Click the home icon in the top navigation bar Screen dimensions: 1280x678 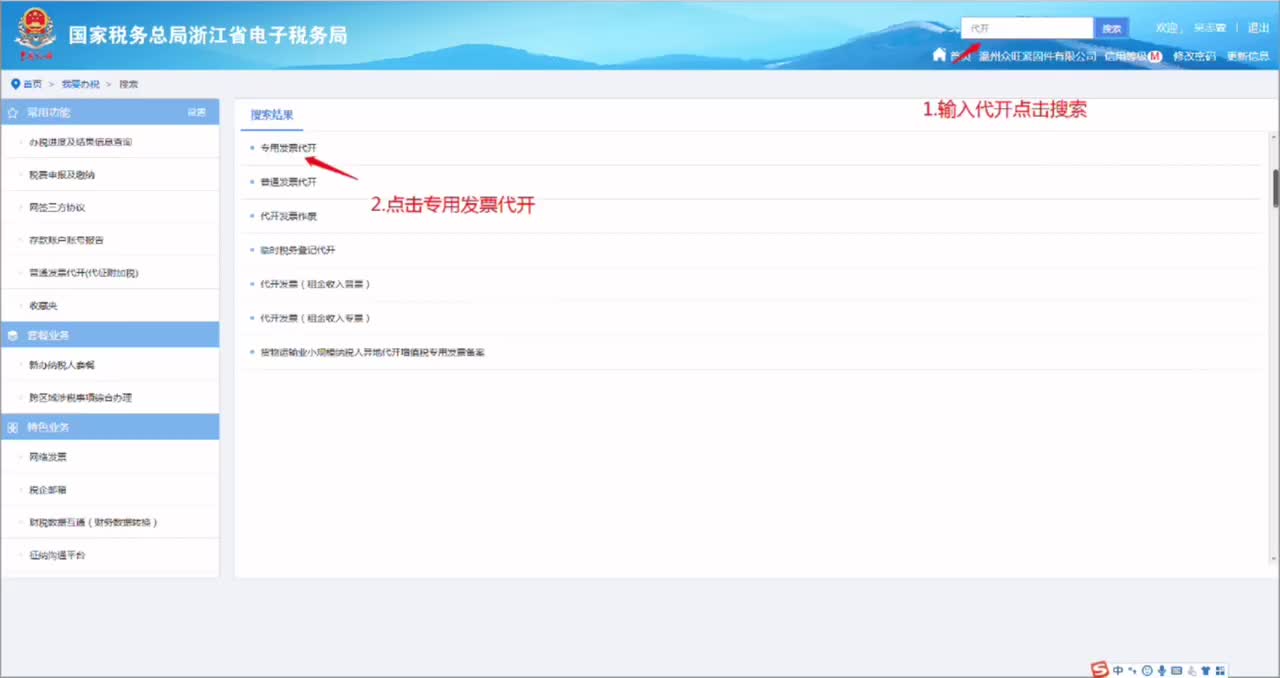pos(937,56)
